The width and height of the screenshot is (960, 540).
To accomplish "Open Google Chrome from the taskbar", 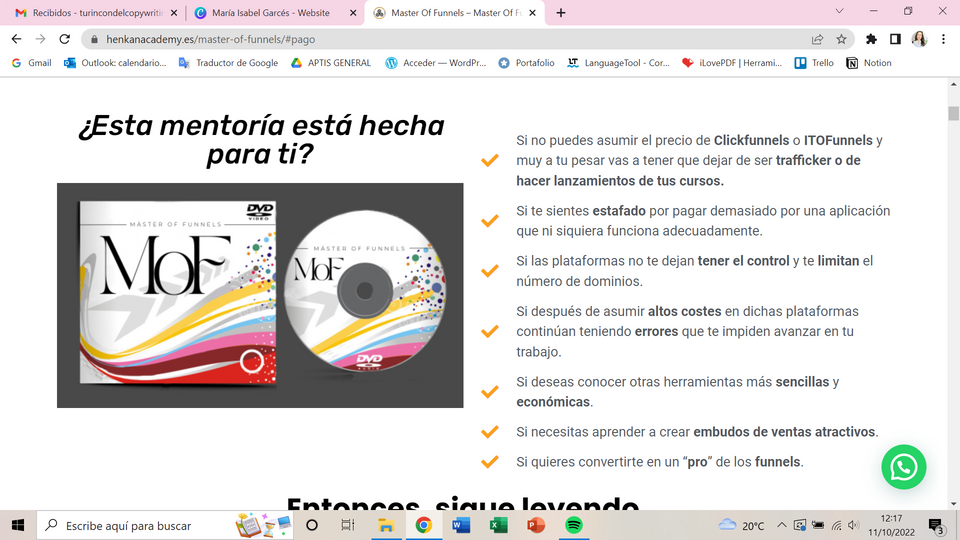I will 424,525.
